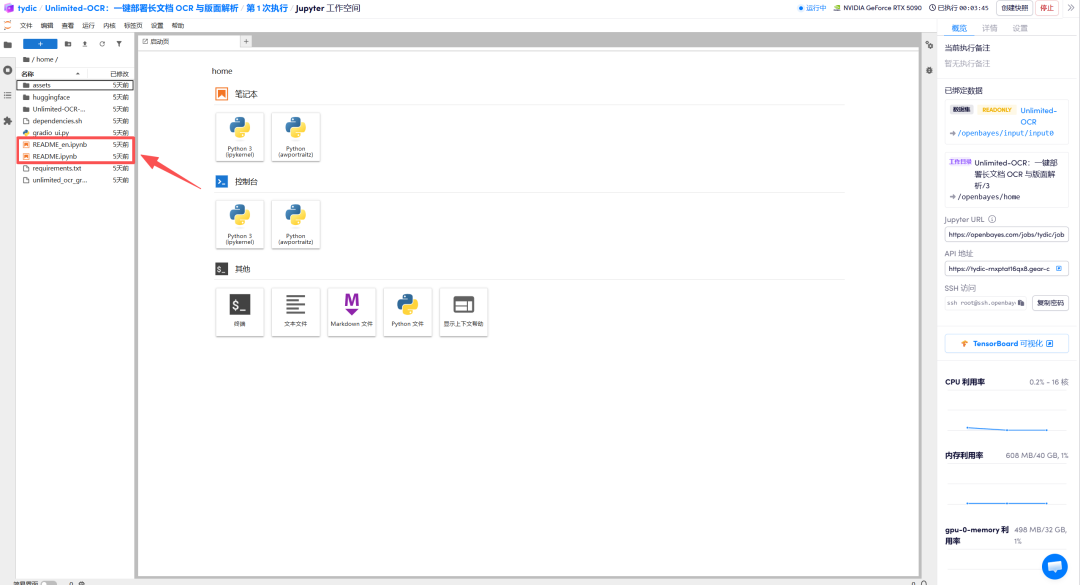Click the /openbayes/input/input0 path link

[1006, 133]
